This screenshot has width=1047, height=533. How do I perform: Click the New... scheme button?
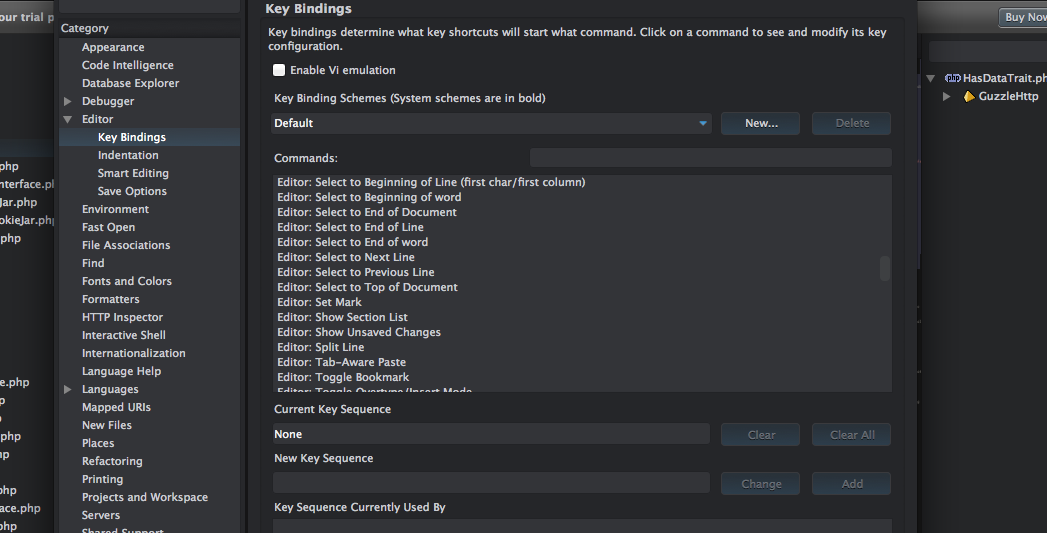click(761, 123)
